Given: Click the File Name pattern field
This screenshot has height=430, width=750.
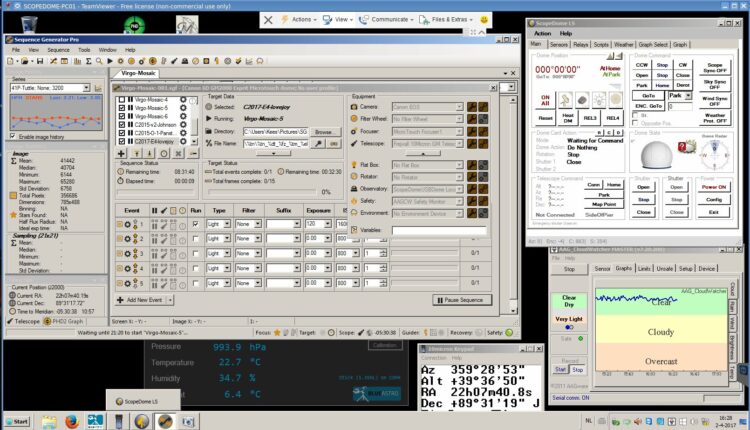Looking at the screenshot, I should tap(276, 143).
